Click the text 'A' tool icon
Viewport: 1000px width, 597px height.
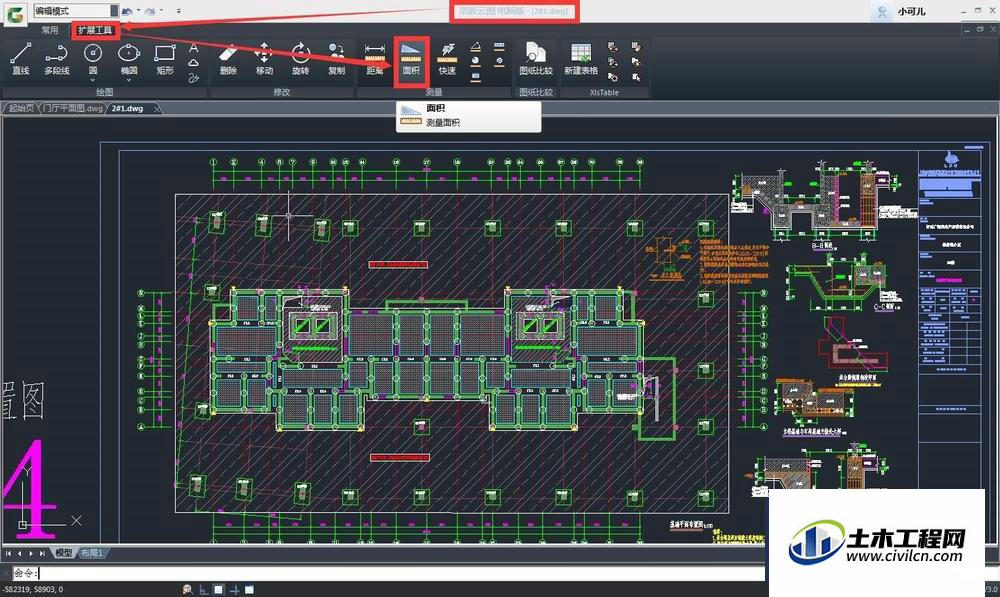click(x=194, y=48)
